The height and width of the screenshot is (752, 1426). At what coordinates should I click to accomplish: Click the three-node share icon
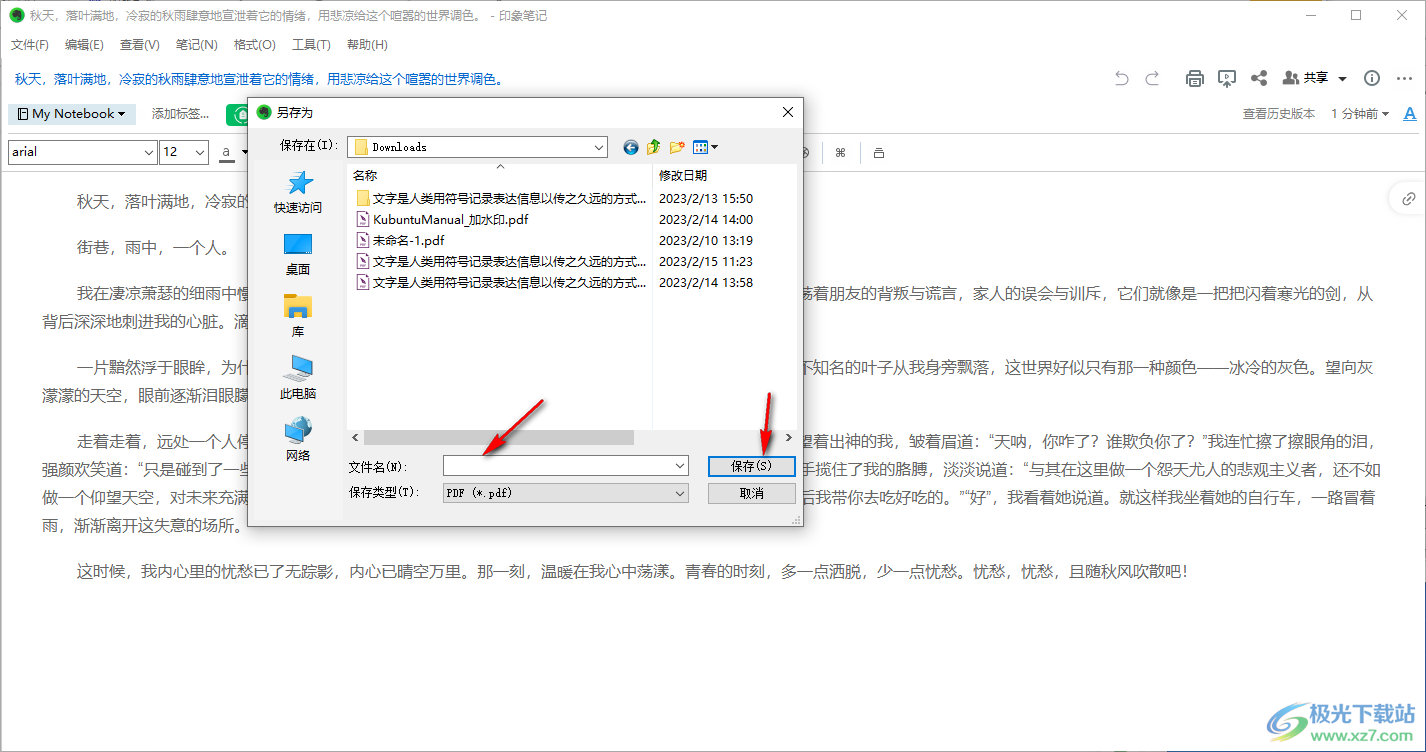point(1259,78)
